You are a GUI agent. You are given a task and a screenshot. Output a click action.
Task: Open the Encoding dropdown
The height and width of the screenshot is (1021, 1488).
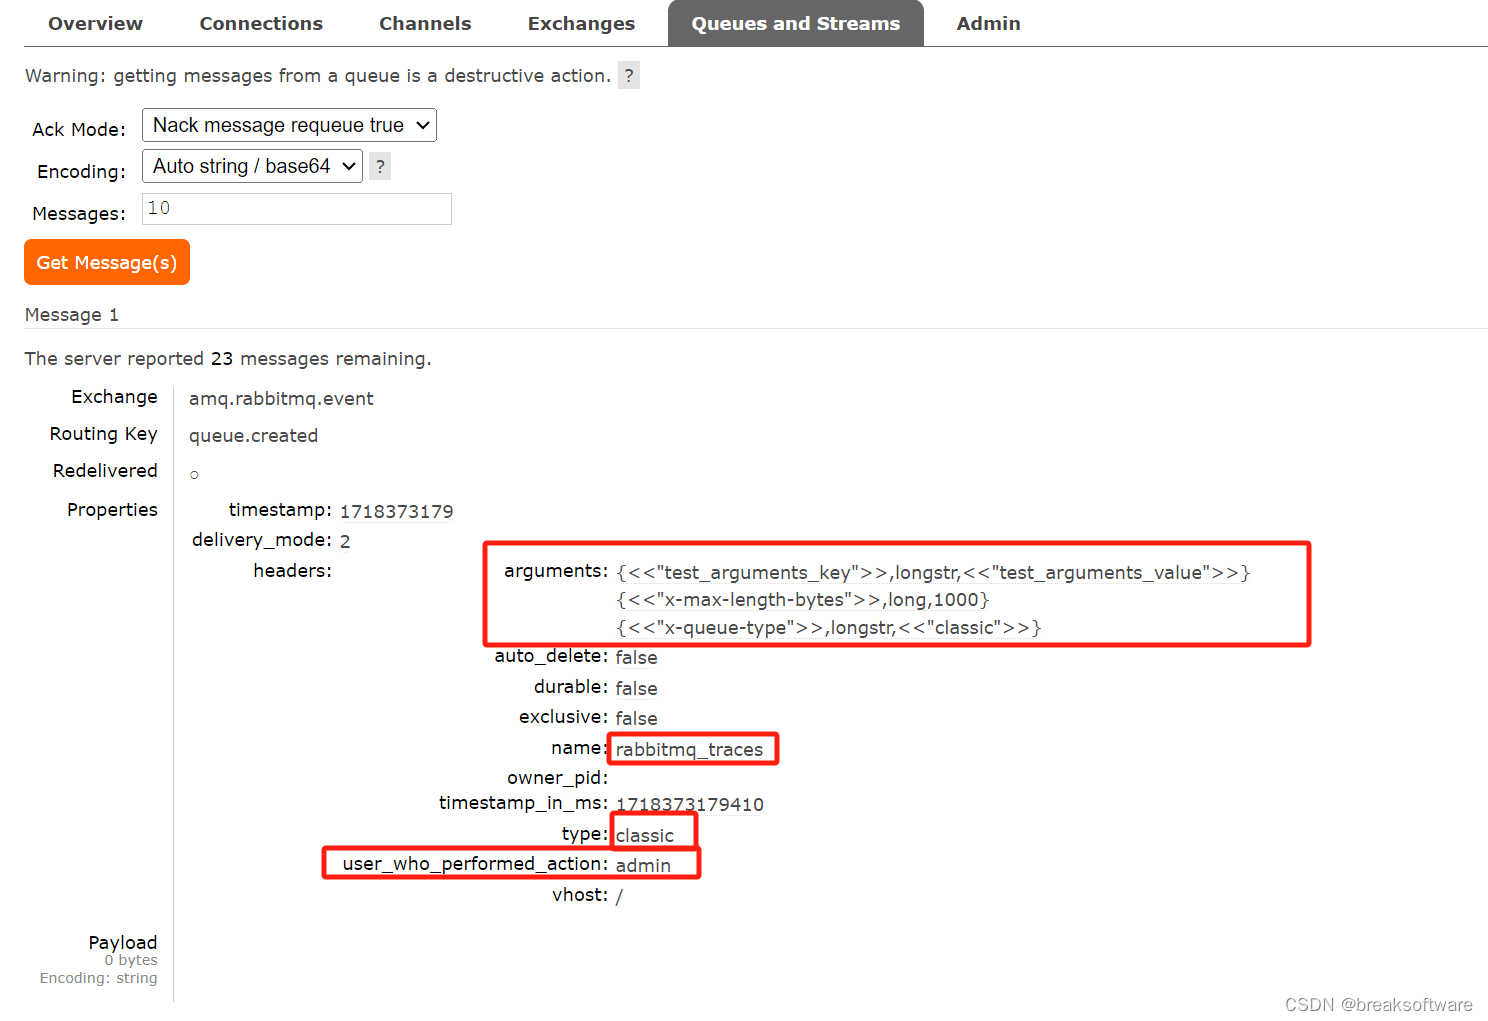pos(252,166)
